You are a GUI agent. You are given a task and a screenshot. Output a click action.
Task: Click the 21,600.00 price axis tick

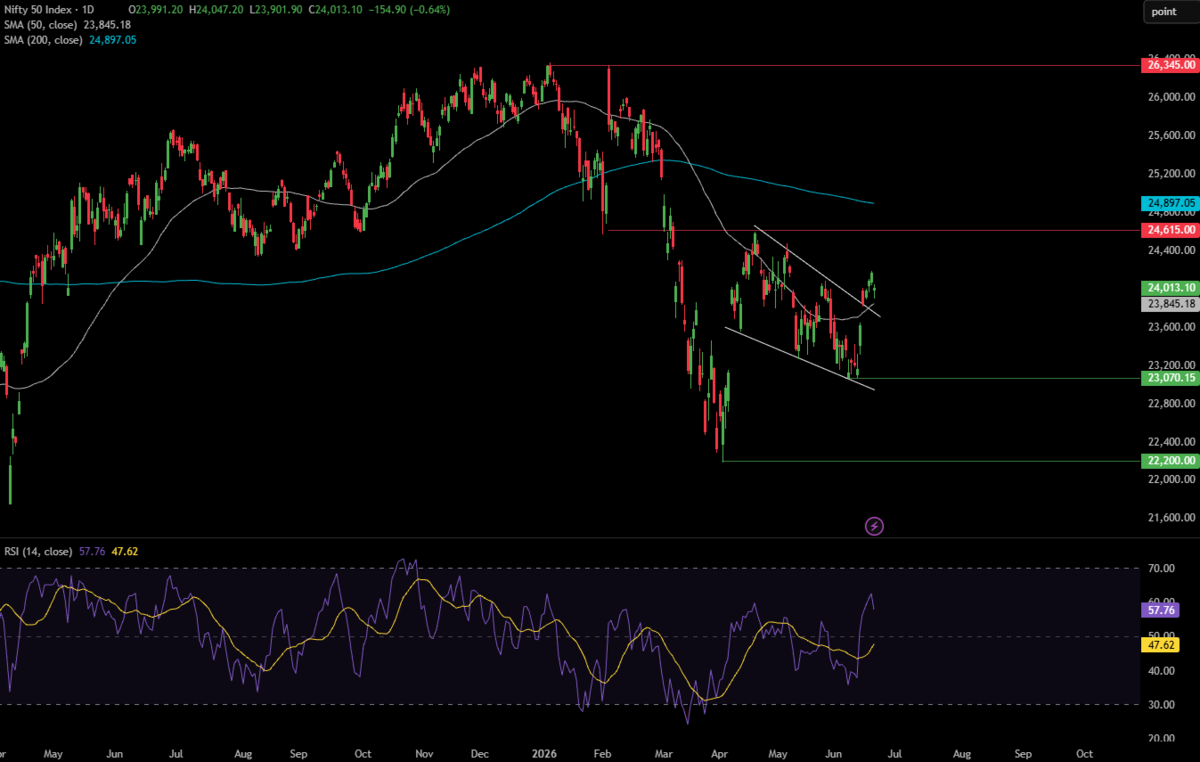pos(1169,518)
